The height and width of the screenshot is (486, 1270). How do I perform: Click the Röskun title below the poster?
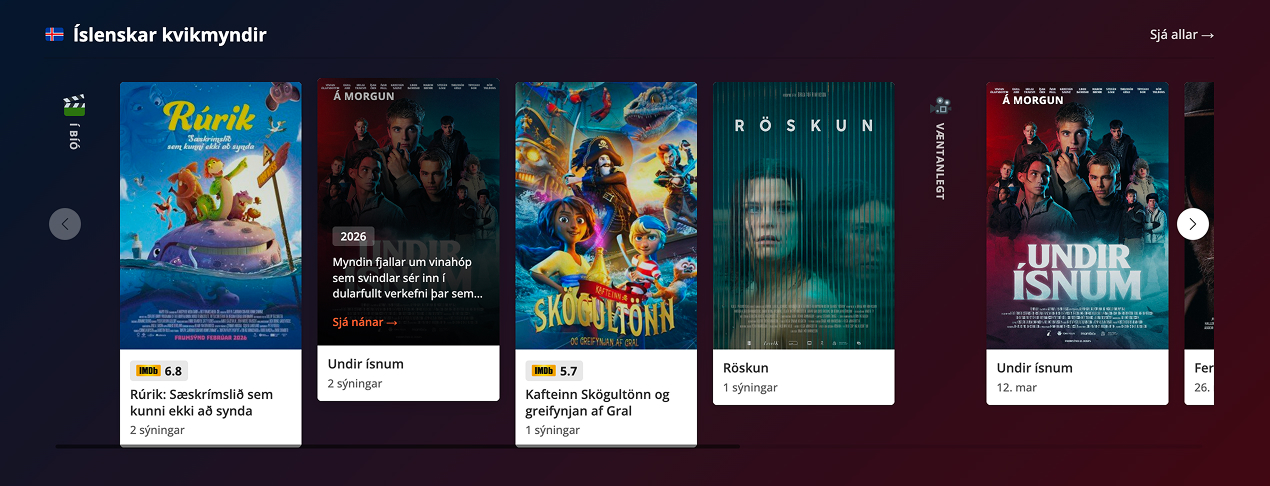[x=744, y=368]
